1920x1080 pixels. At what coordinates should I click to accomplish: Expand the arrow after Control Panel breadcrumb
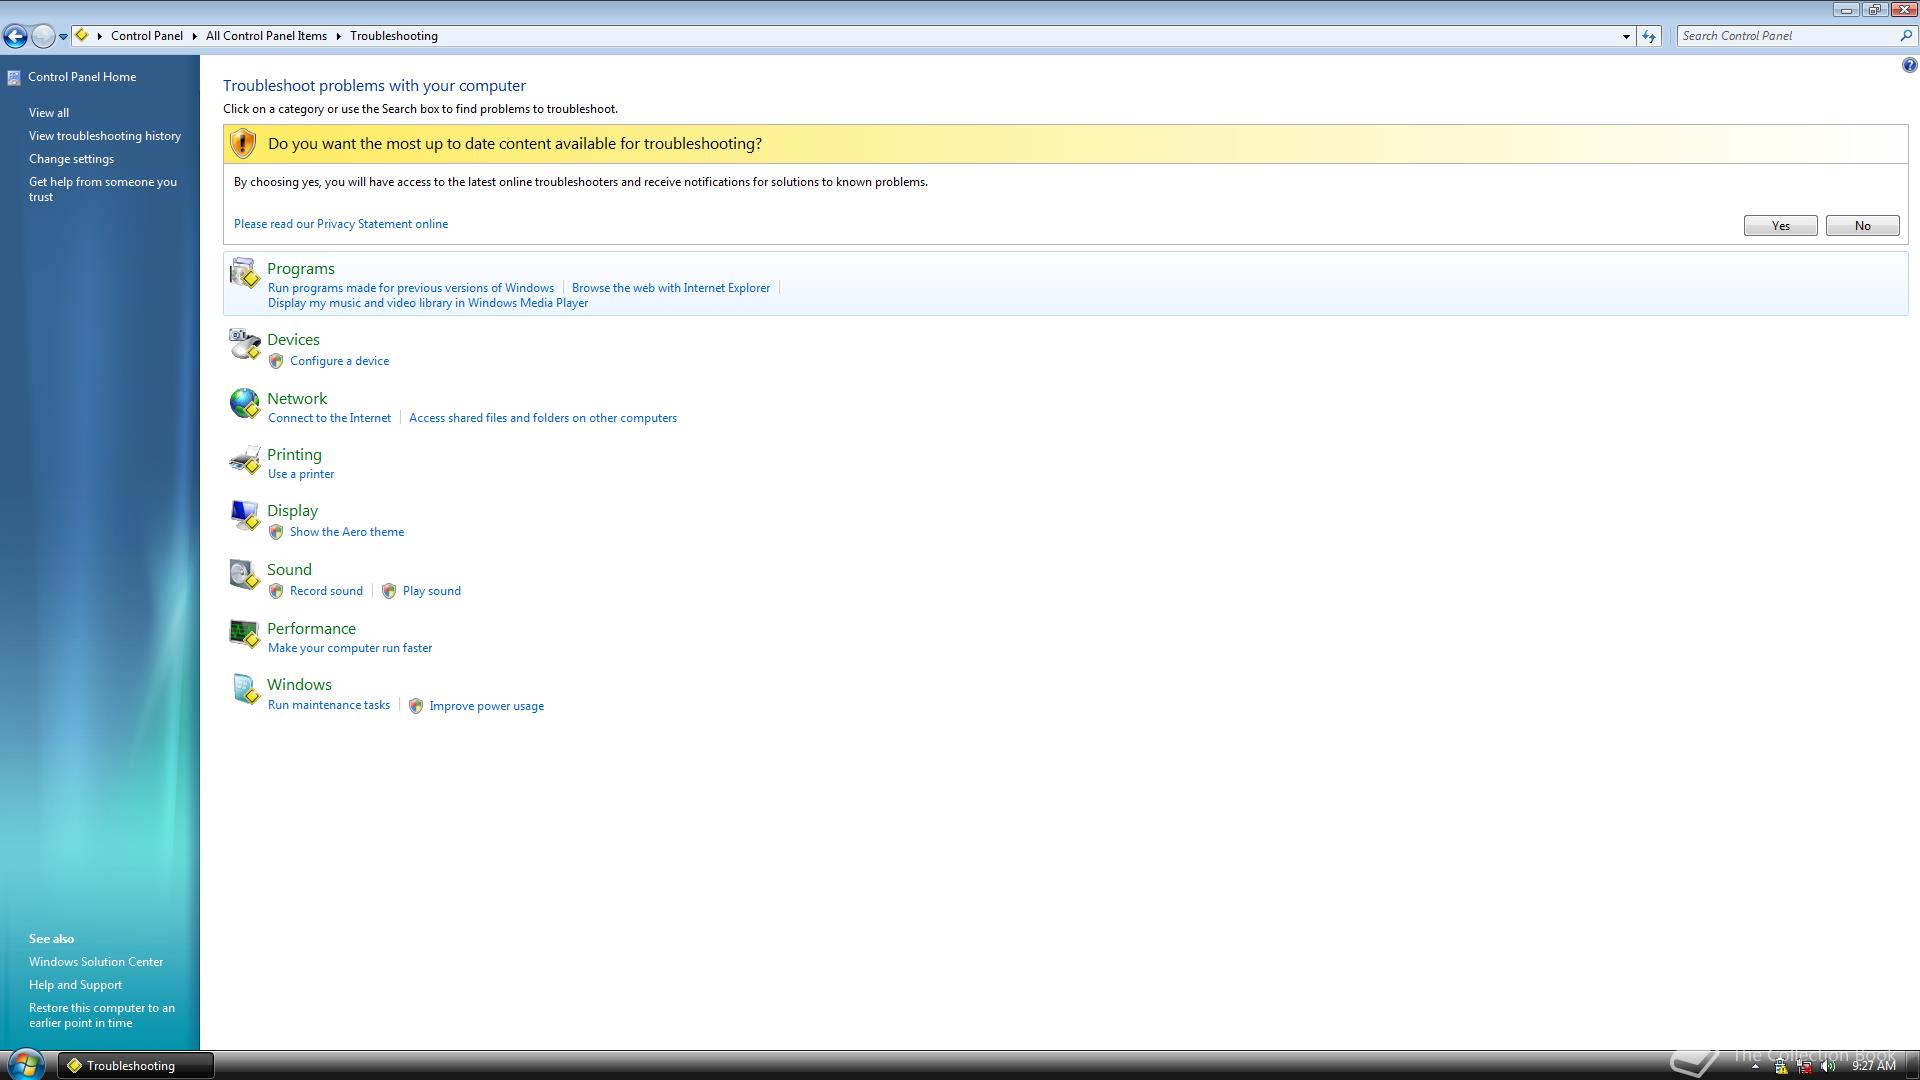[x=194, y=36]
